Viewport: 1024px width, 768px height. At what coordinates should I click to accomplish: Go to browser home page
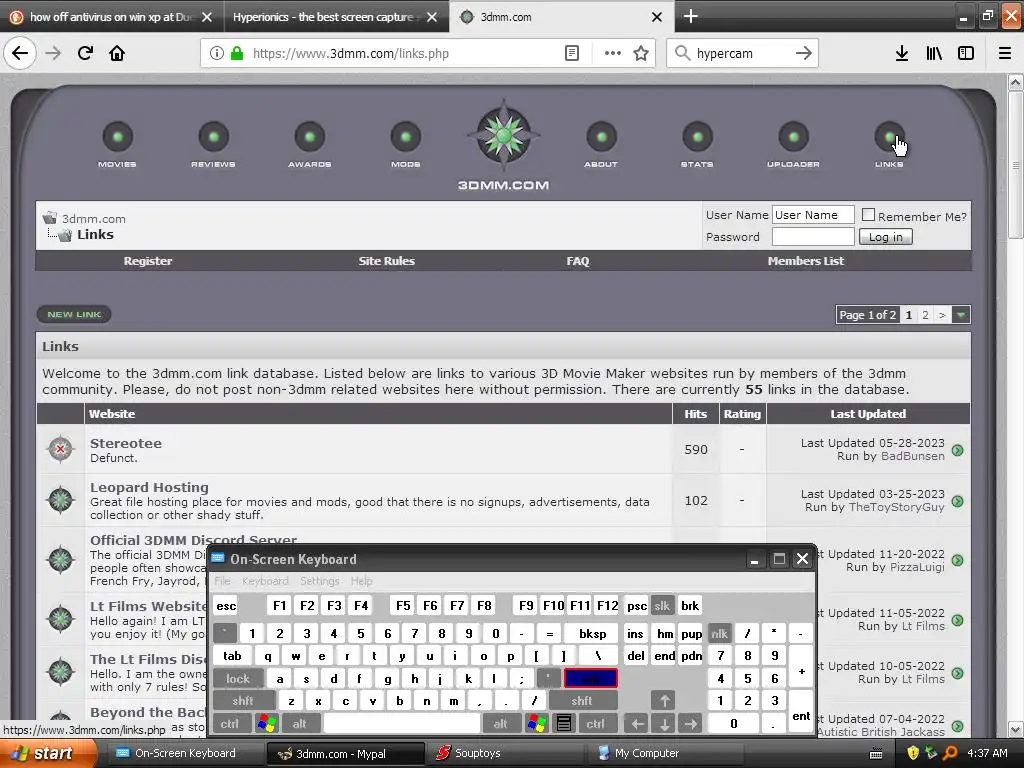[x=117, y=53]
